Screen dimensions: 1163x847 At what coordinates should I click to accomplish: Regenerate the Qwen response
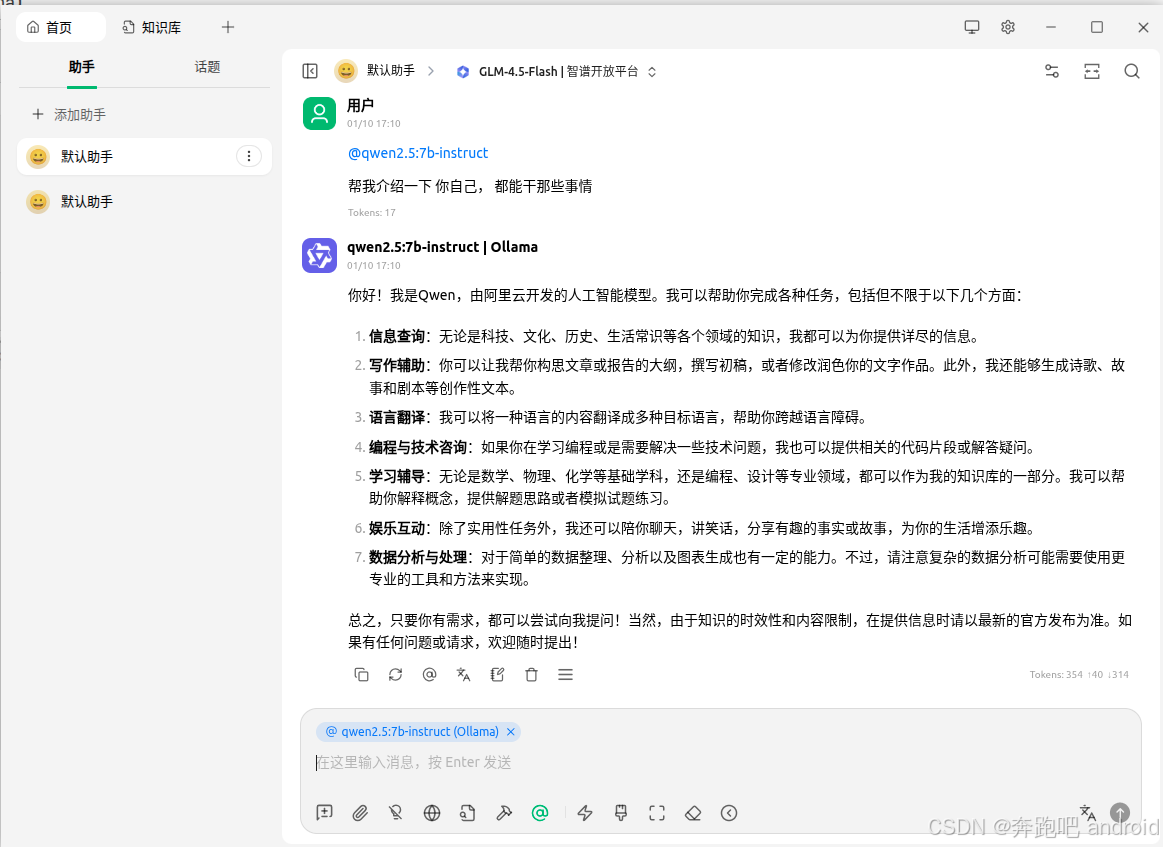tap(395, 674)
